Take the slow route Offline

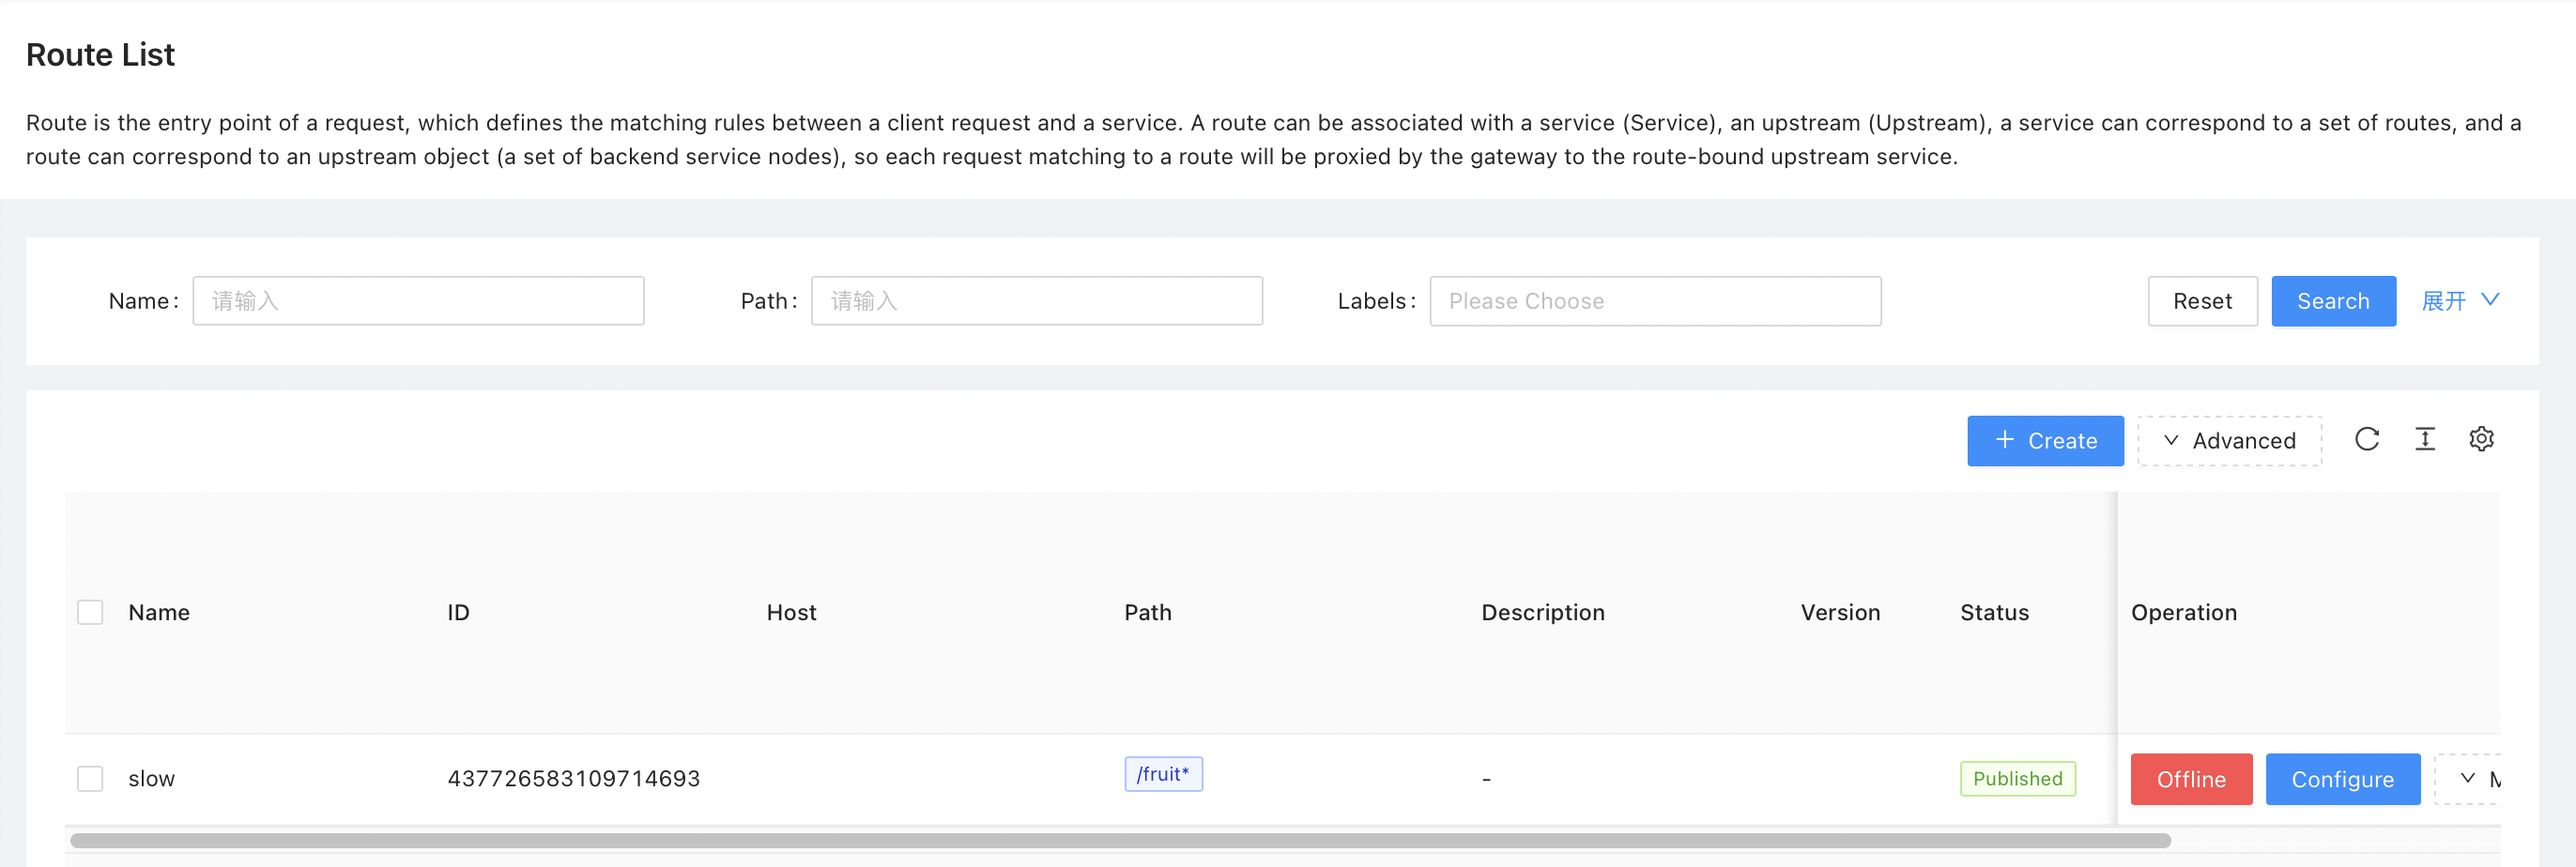[2190, 779]
